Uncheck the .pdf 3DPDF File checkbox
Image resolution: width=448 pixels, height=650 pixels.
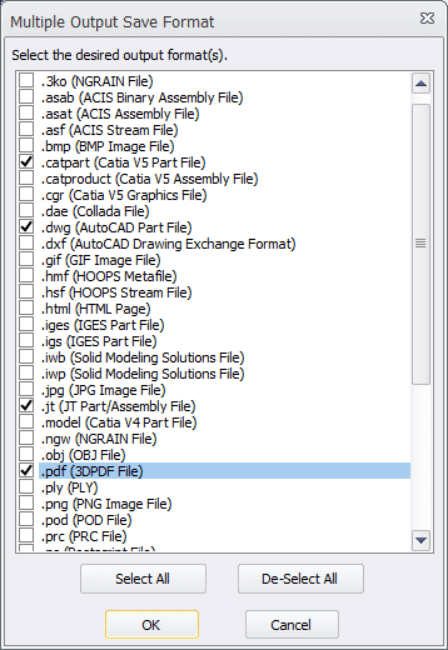point(27,471)
